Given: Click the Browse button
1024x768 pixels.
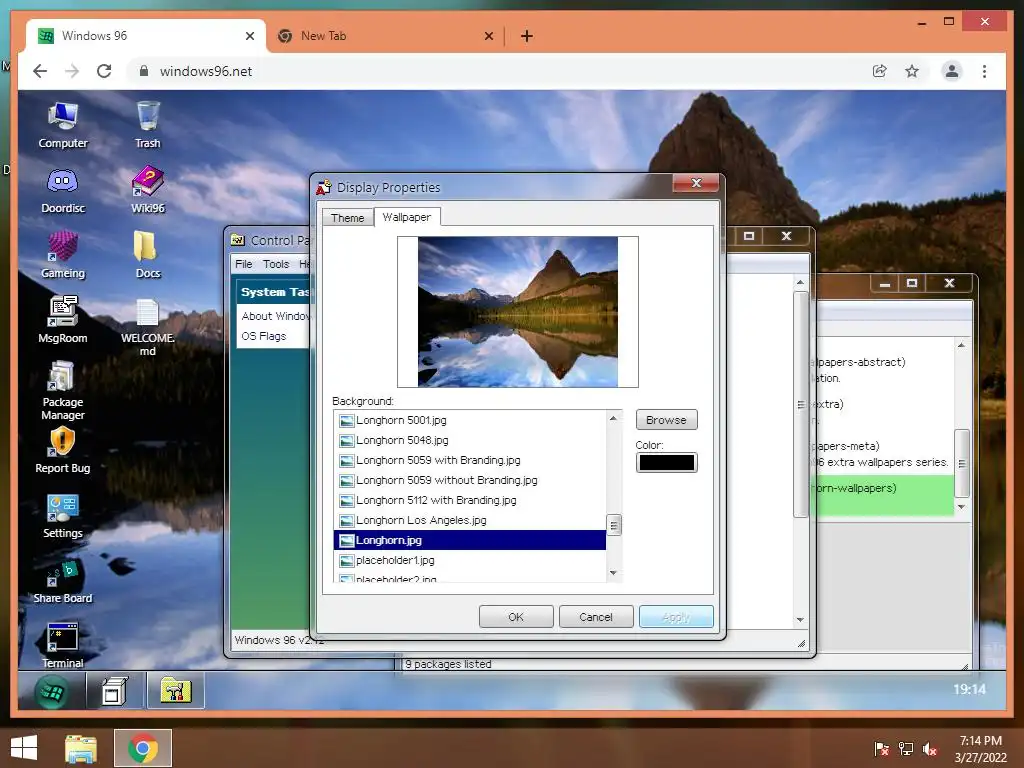Looking at the screenshot, I should [x=666, y=420].
